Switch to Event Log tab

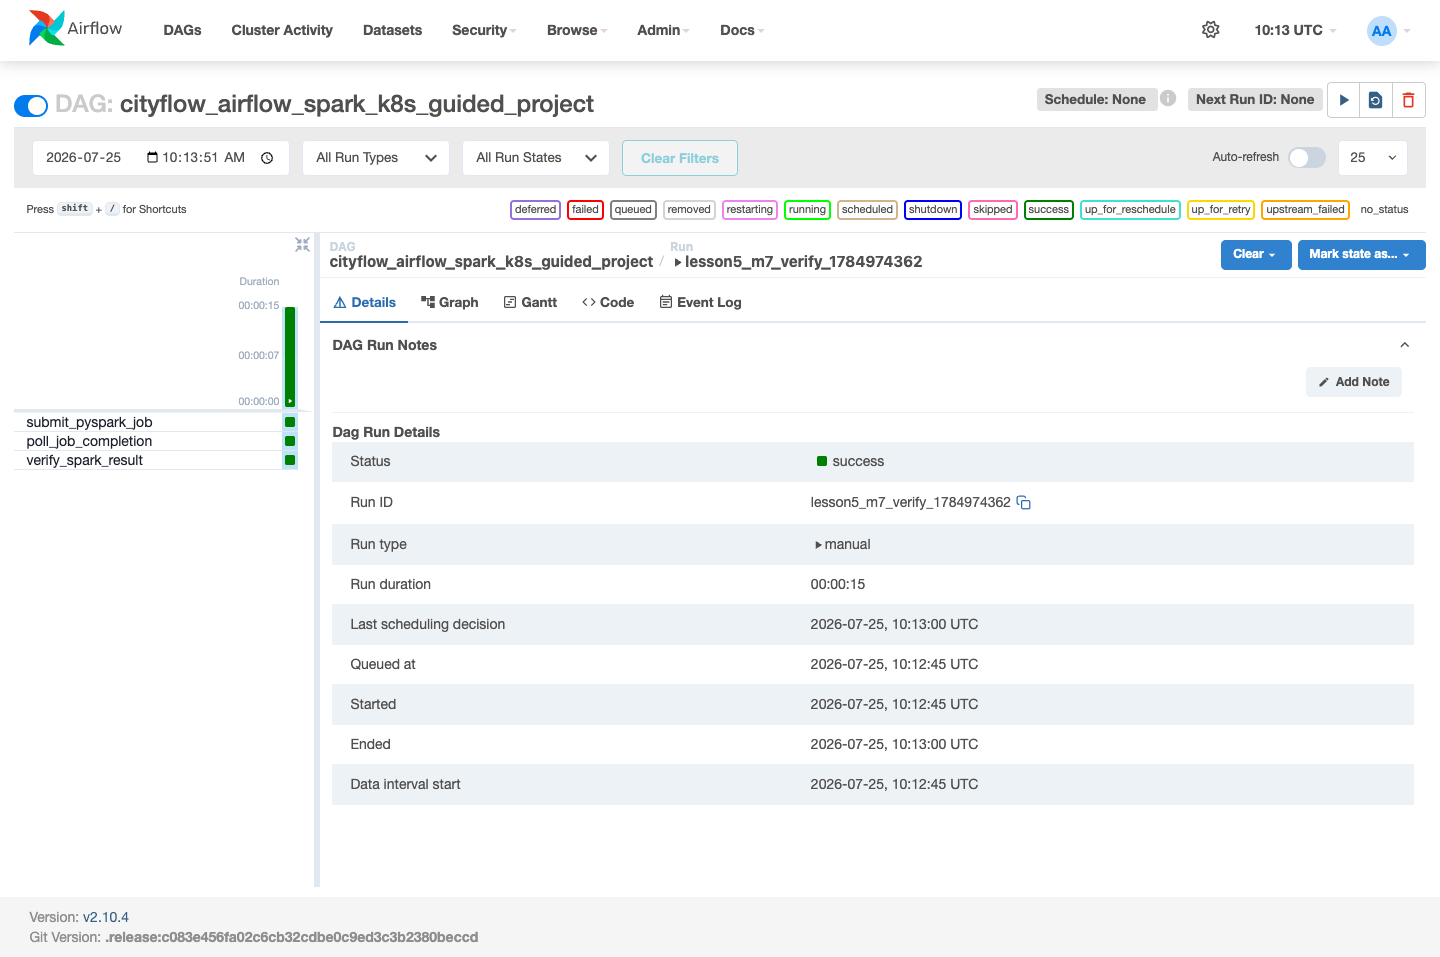(700, 302)
